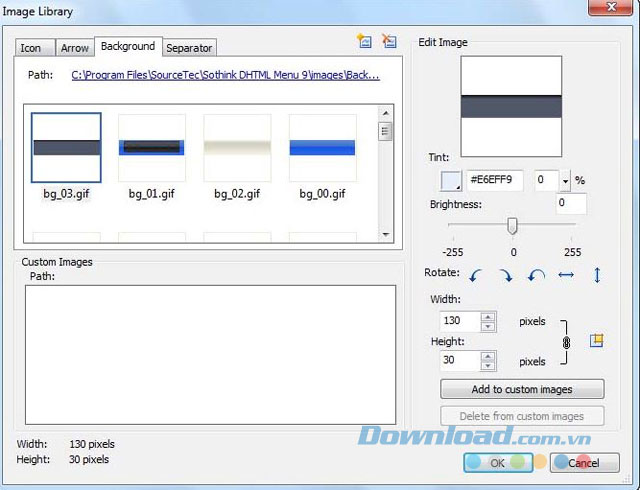Toggle the width-height chain link lock
The height and width of the screenshot is (490, 640).
566,342
